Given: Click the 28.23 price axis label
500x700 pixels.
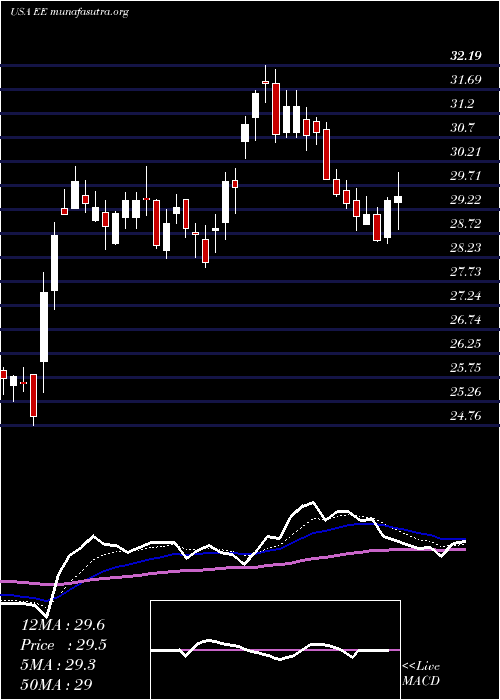Looking at the screenshot, I should point(466,248).
